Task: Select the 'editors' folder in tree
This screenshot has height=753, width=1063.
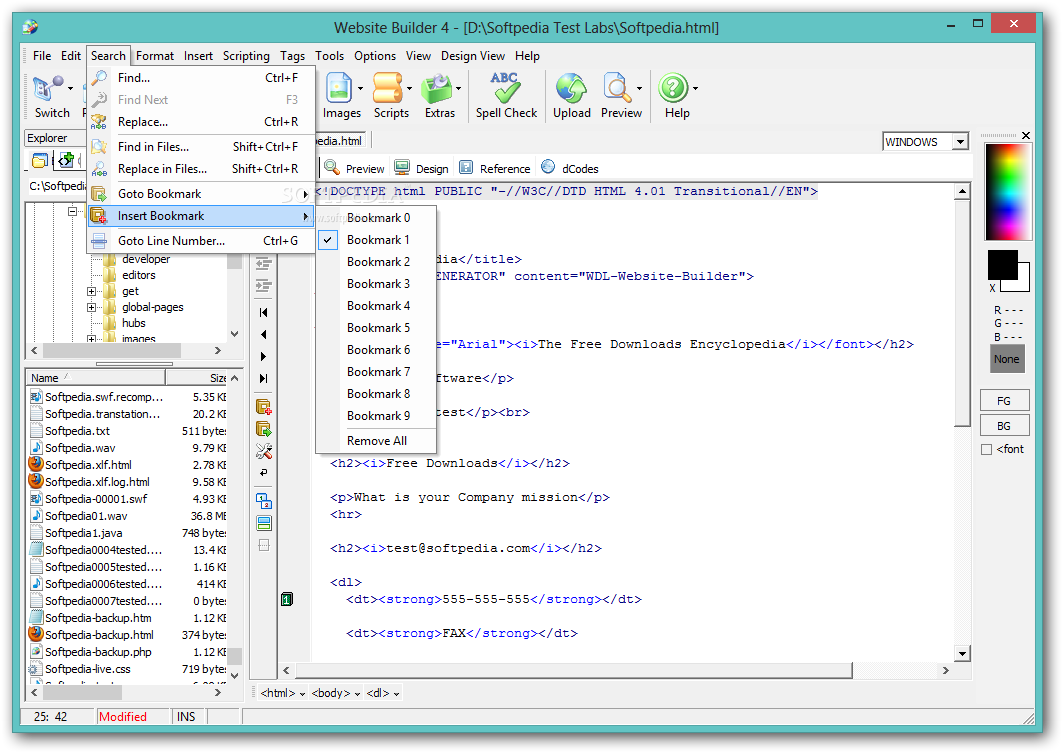Action: tap(138, 275)
